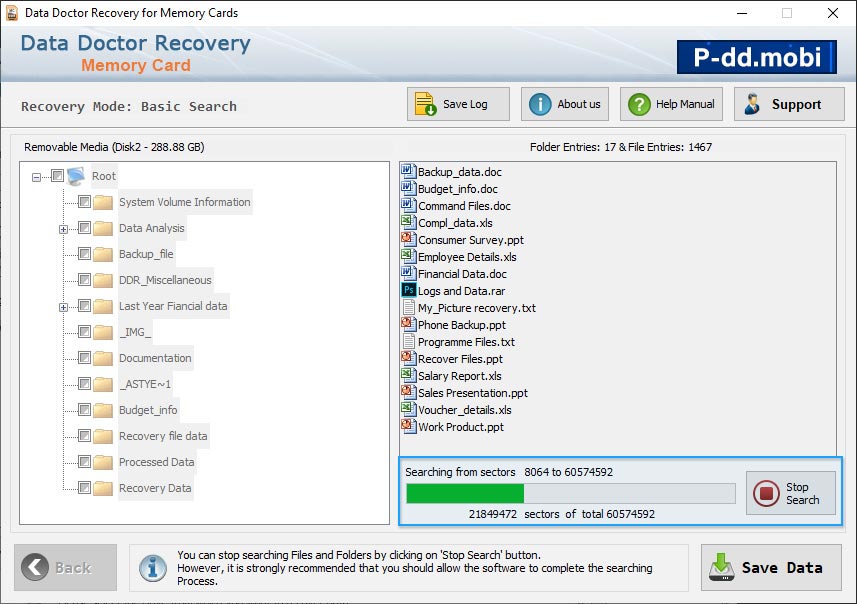857x604 pixels.
Task: Click the PowerPoint icon of Phone Backup.ppt
Action: [408, 324]
